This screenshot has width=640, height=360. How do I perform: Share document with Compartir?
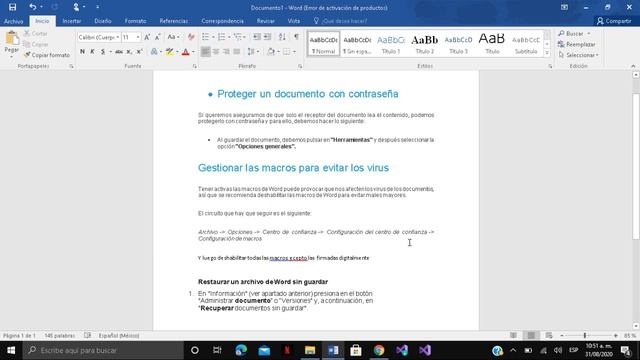pyautogui.click(x=614, y=21)
